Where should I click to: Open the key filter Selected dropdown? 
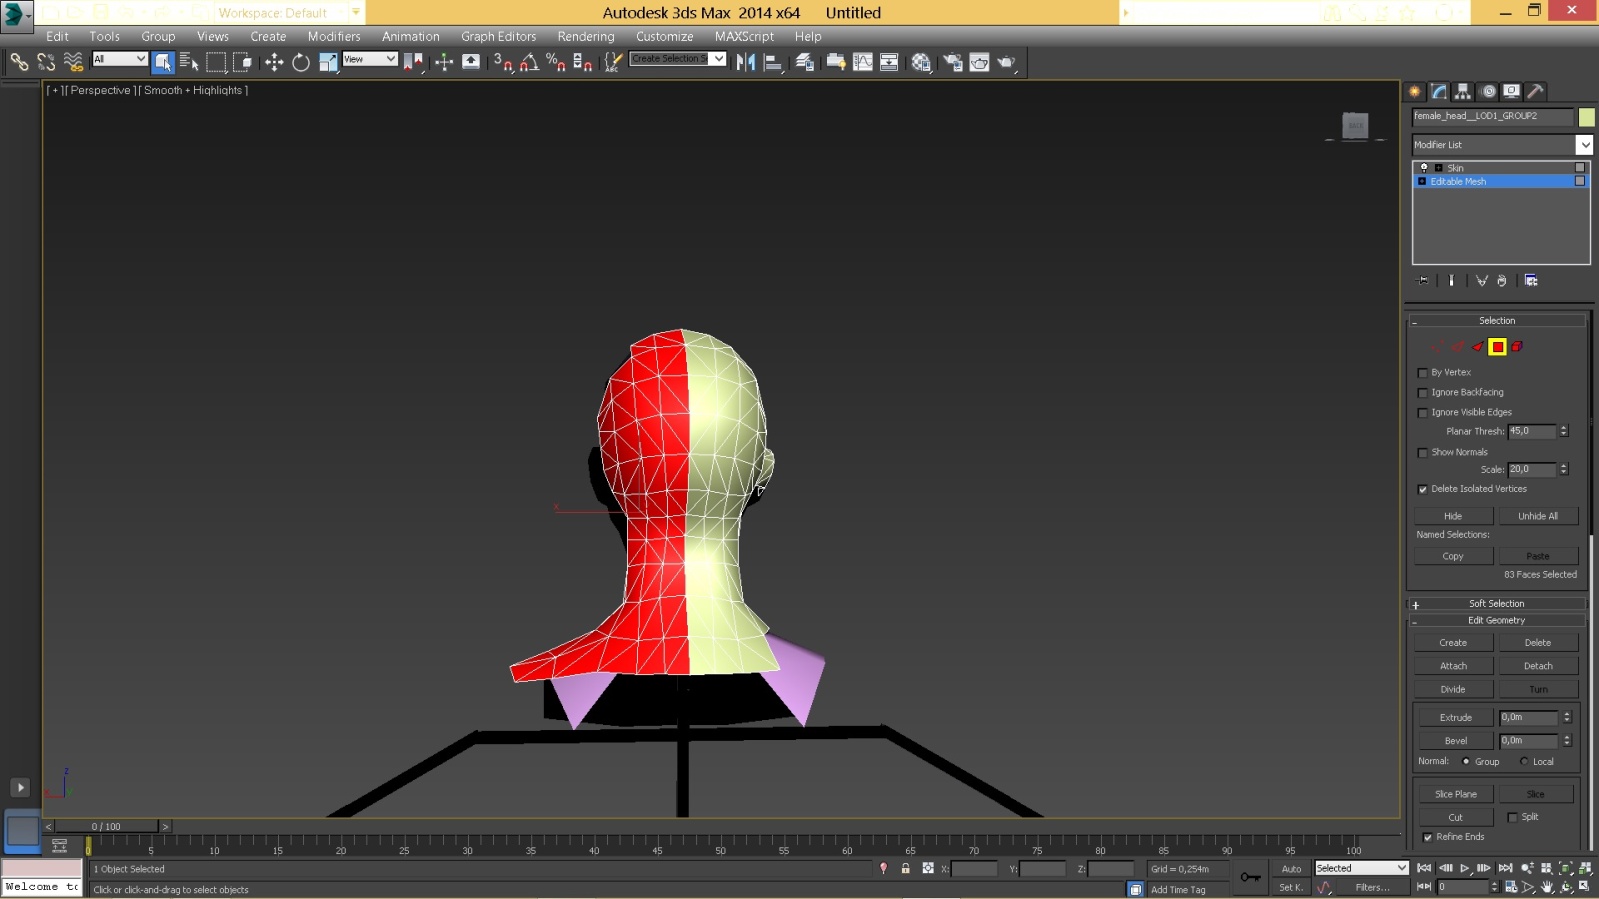[1362, 868]
